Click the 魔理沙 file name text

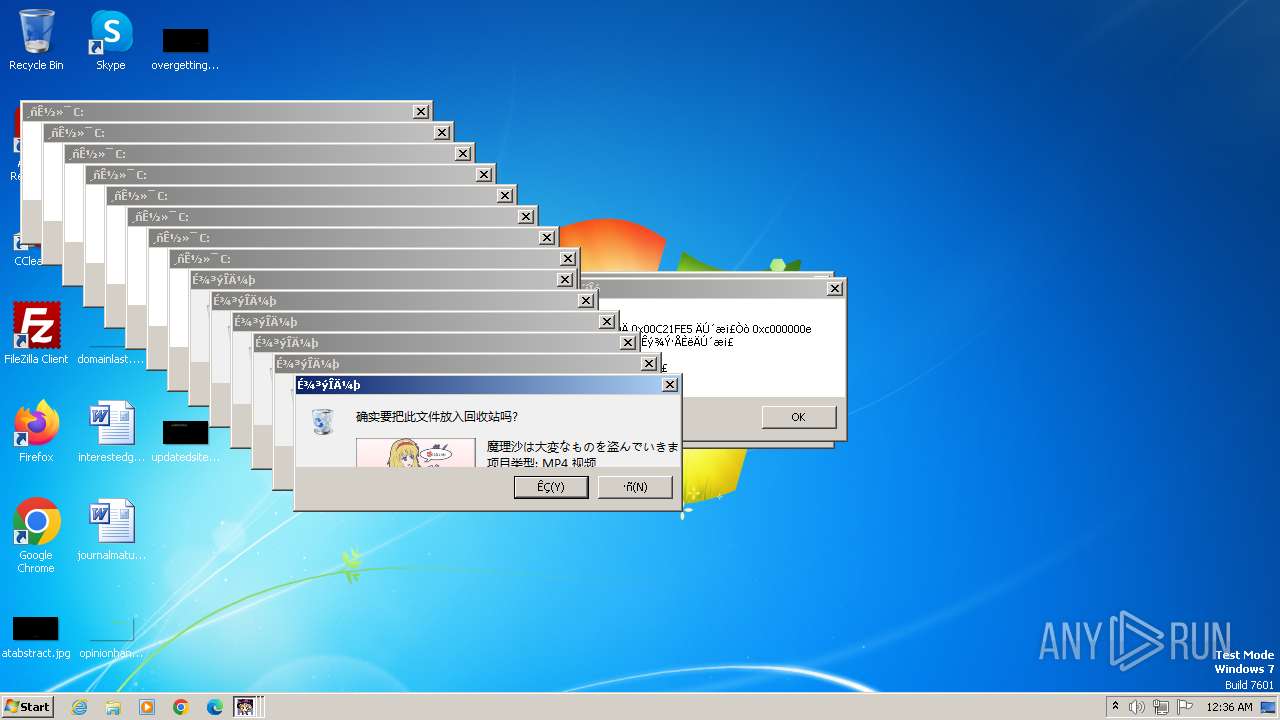[x=583, y=447]
